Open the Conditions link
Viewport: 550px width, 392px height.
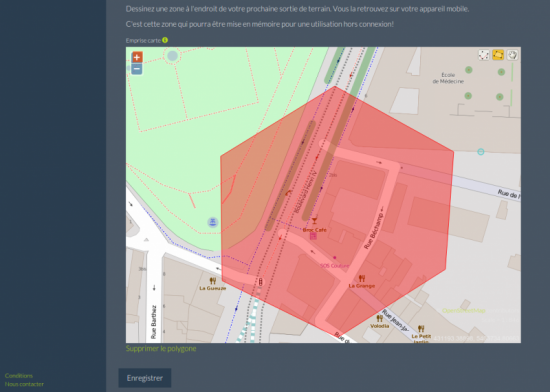click(x=19, y=376)
